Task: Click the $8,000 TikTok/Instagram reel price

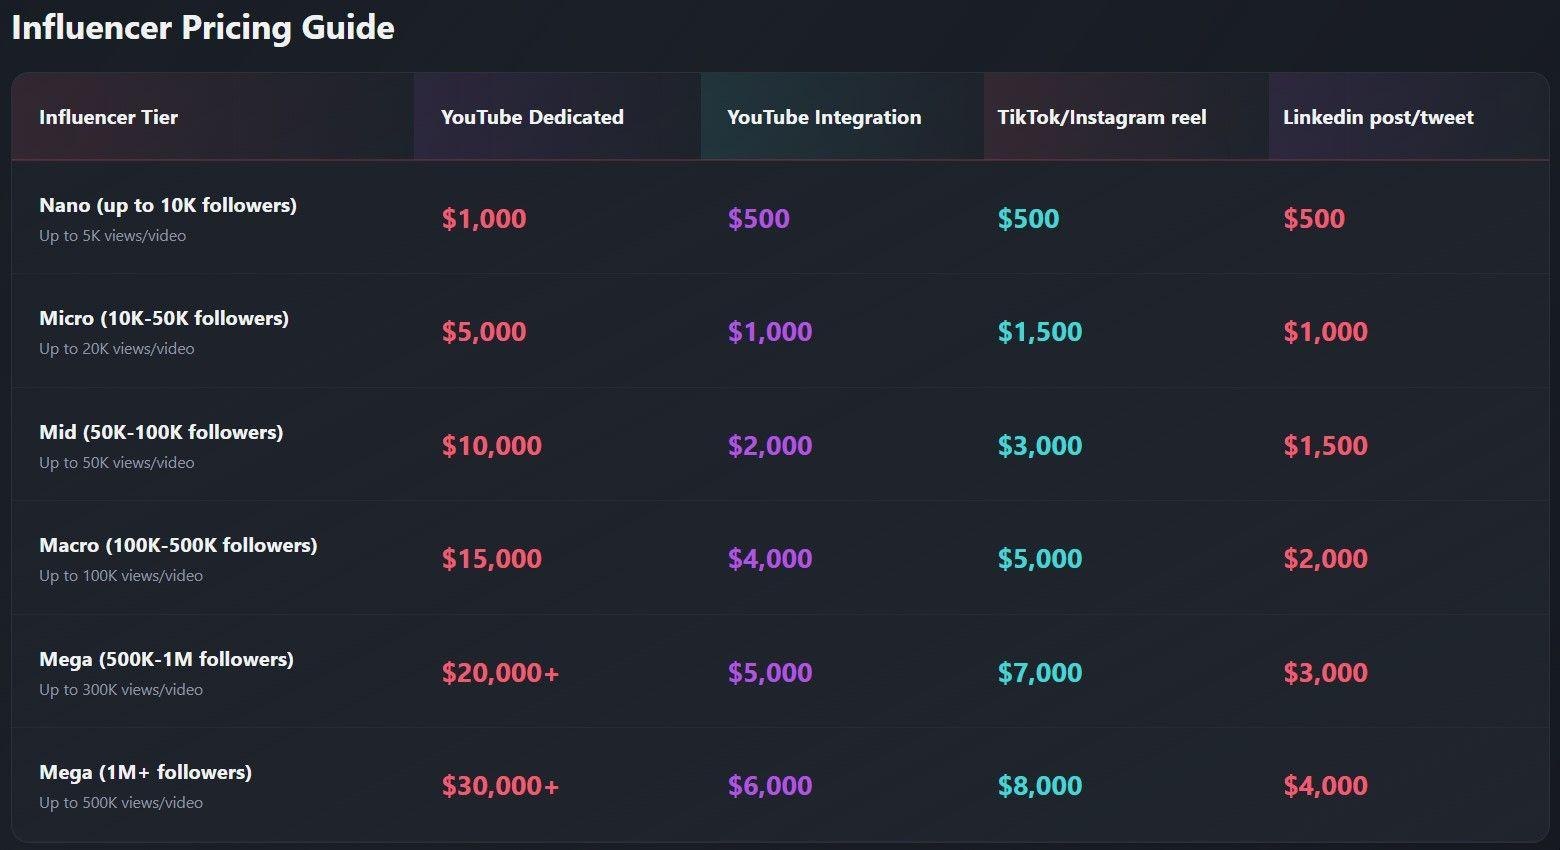Action: click(x=1040, y=786)
